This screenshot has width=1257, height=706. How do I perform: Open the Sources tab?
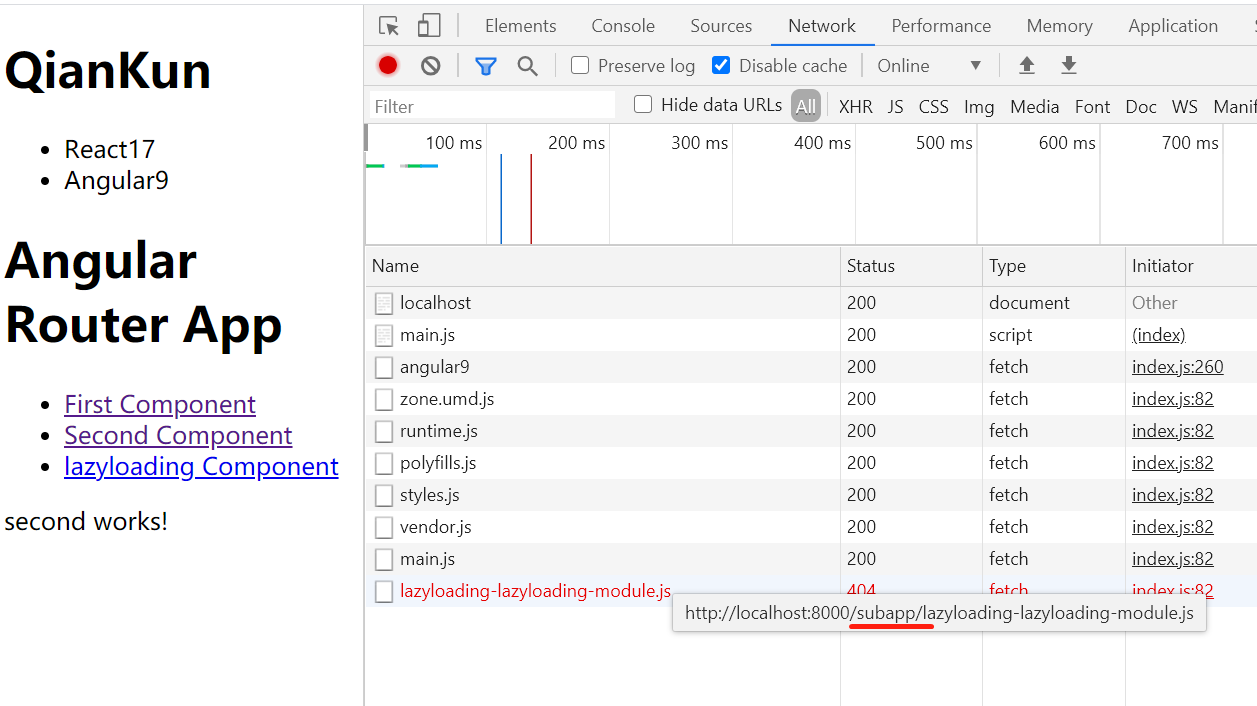720,25
